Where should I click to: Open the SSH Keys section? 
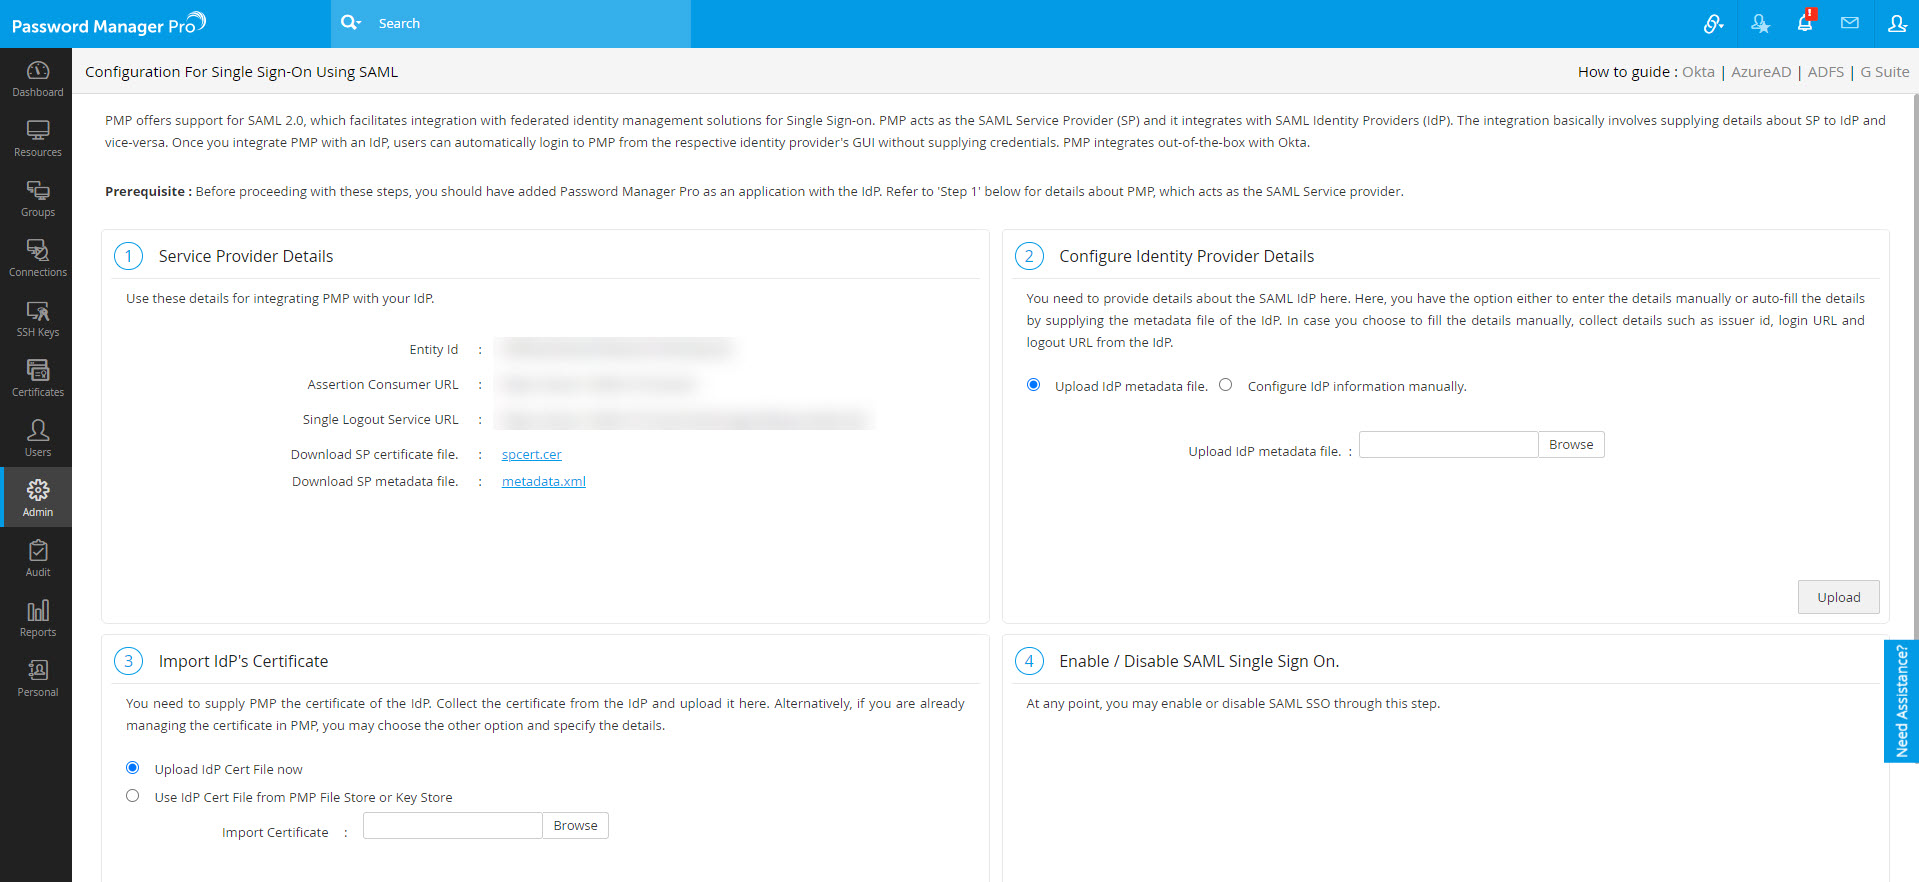pos(37,318)
